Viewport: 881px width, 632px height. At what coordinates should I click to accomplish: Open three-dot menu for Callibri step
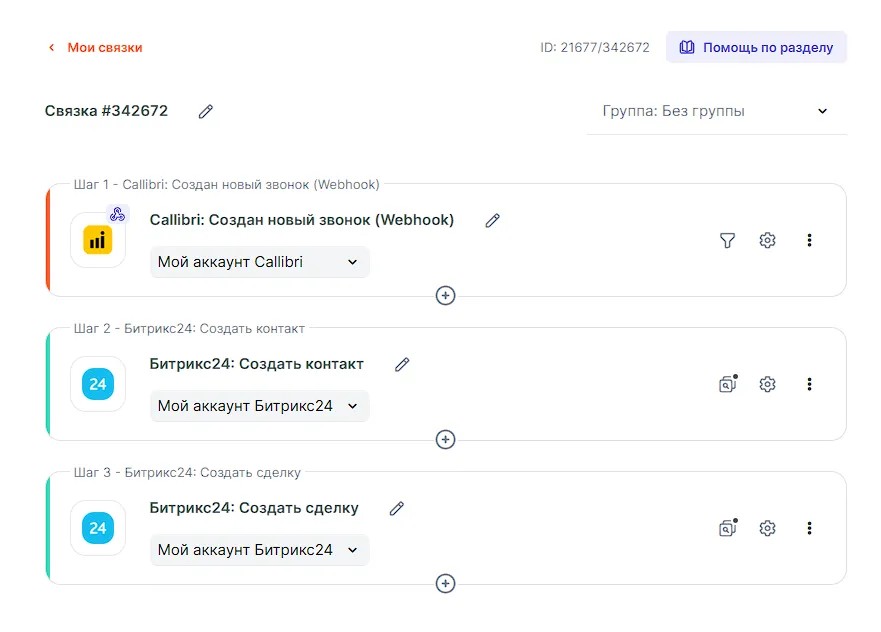[809, 240]
